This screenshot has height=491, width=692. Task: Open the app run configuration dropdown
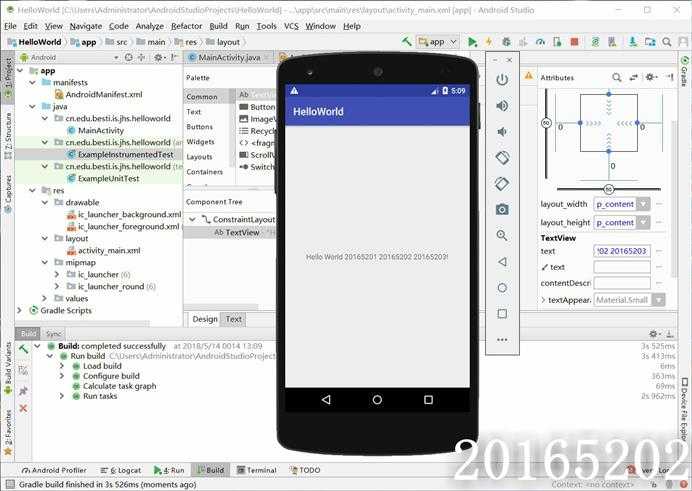(x=437, y=42)
